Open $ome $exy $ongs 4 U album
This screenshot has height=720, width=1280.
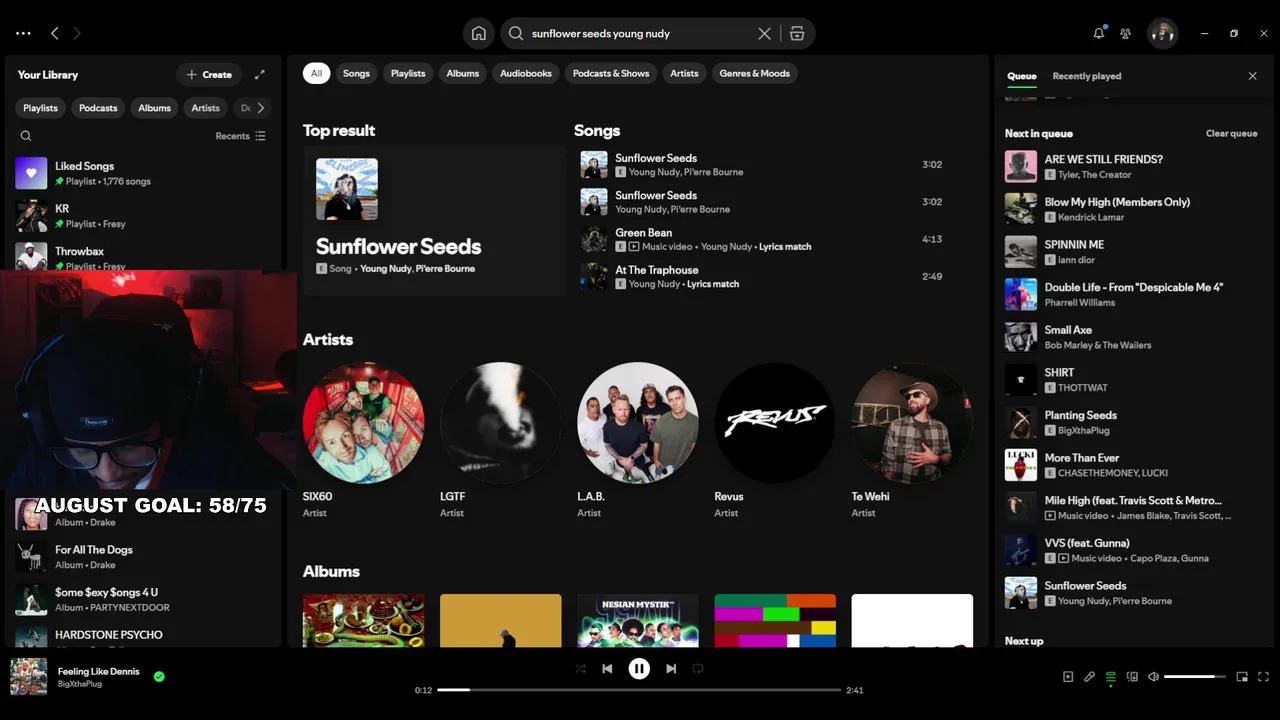pyautogui.click(x=144, y=599)
